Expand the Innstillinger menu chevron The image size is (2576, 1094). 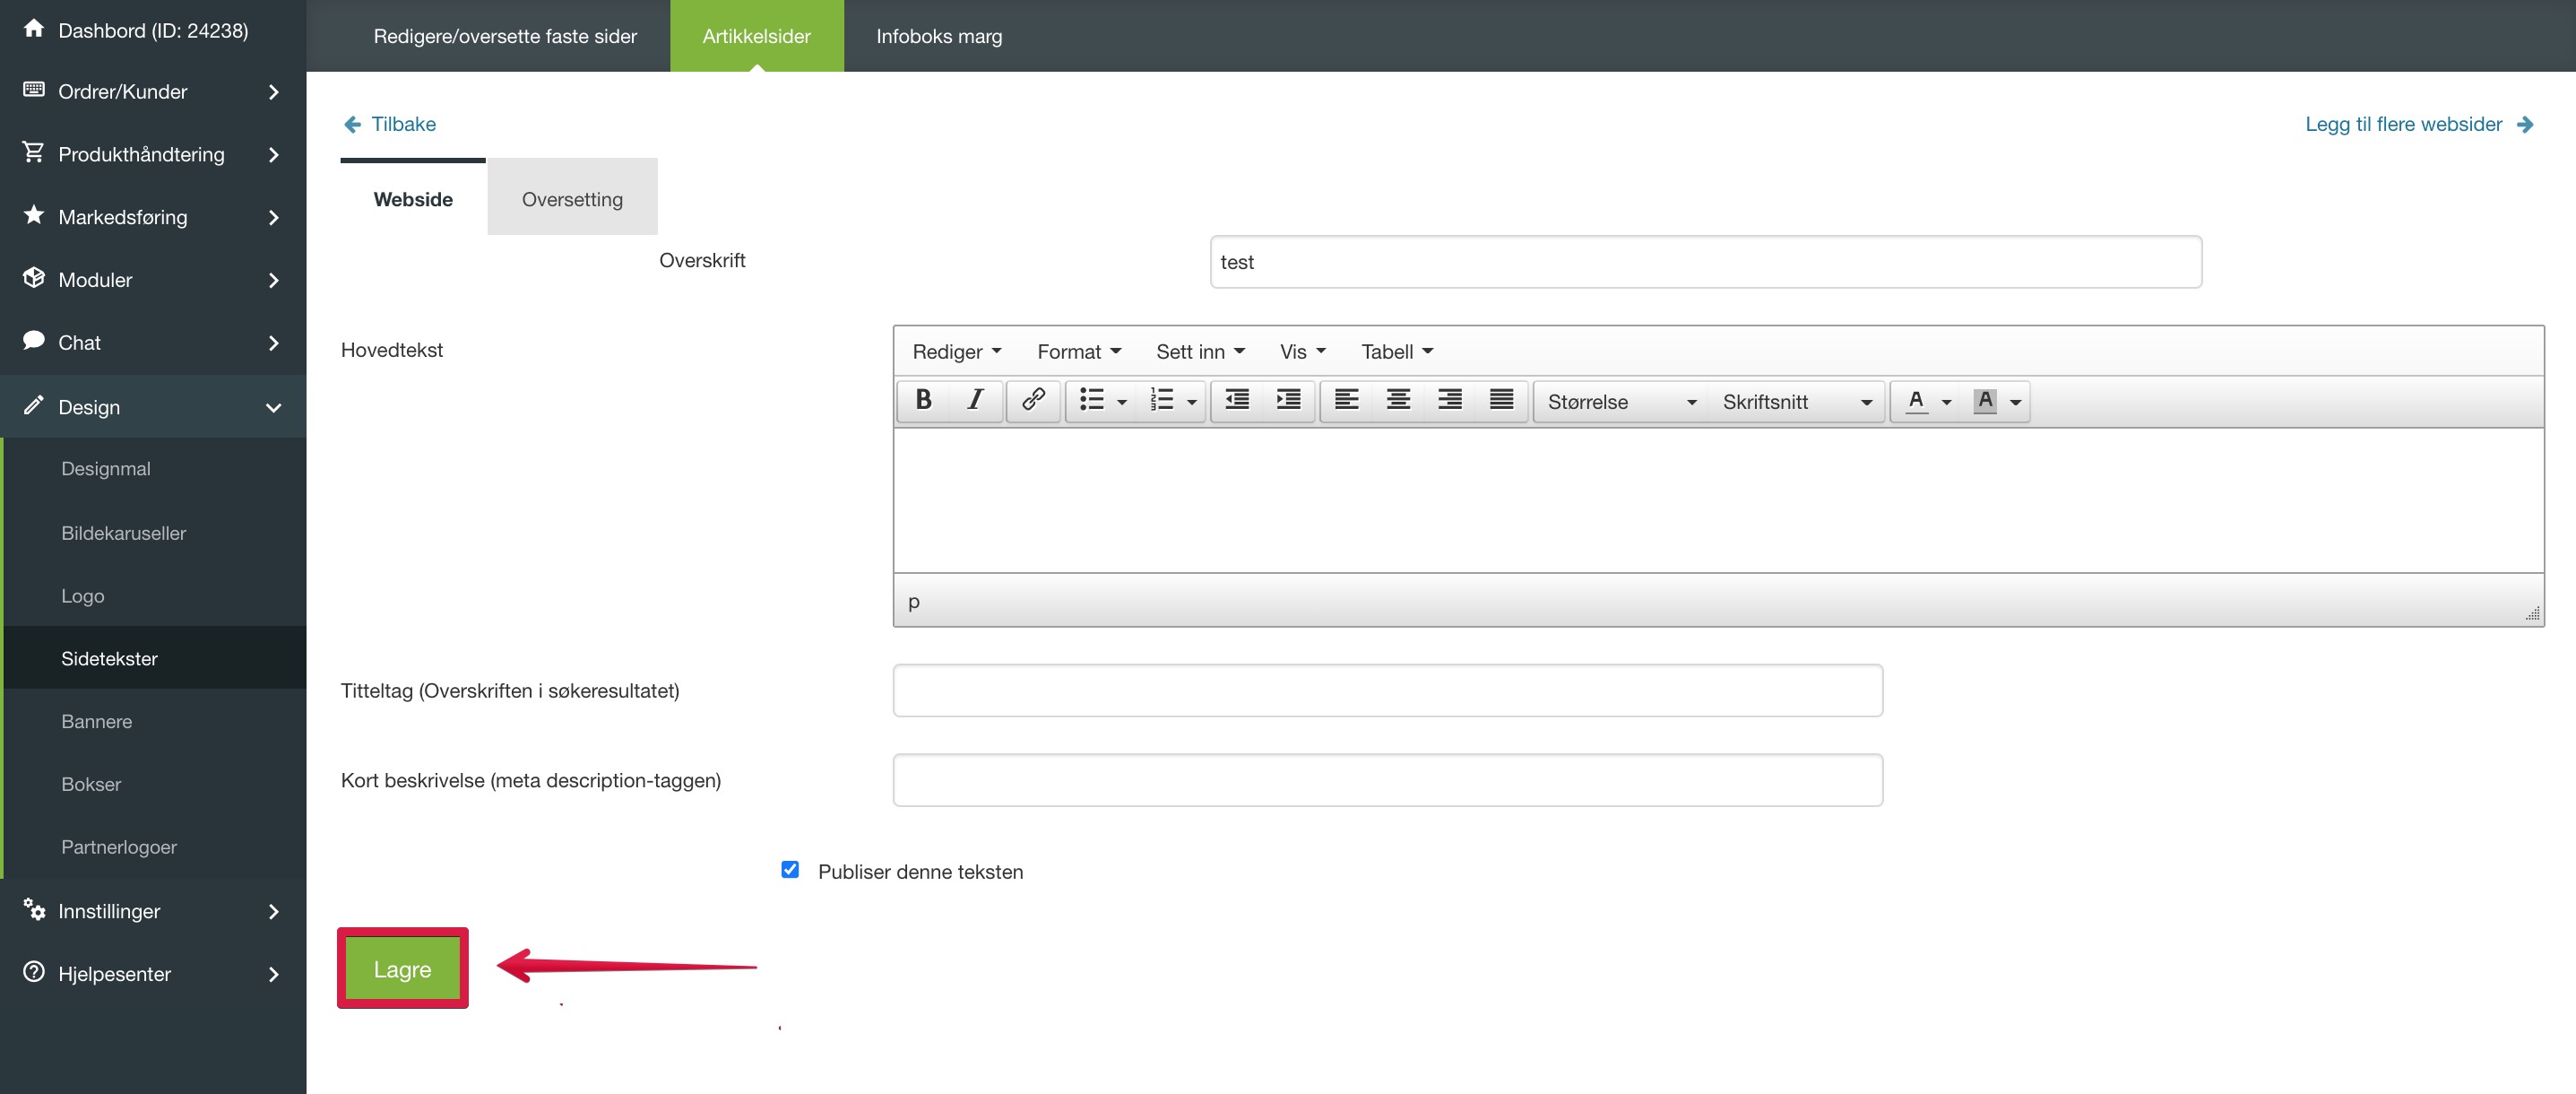tap(273, 912)
